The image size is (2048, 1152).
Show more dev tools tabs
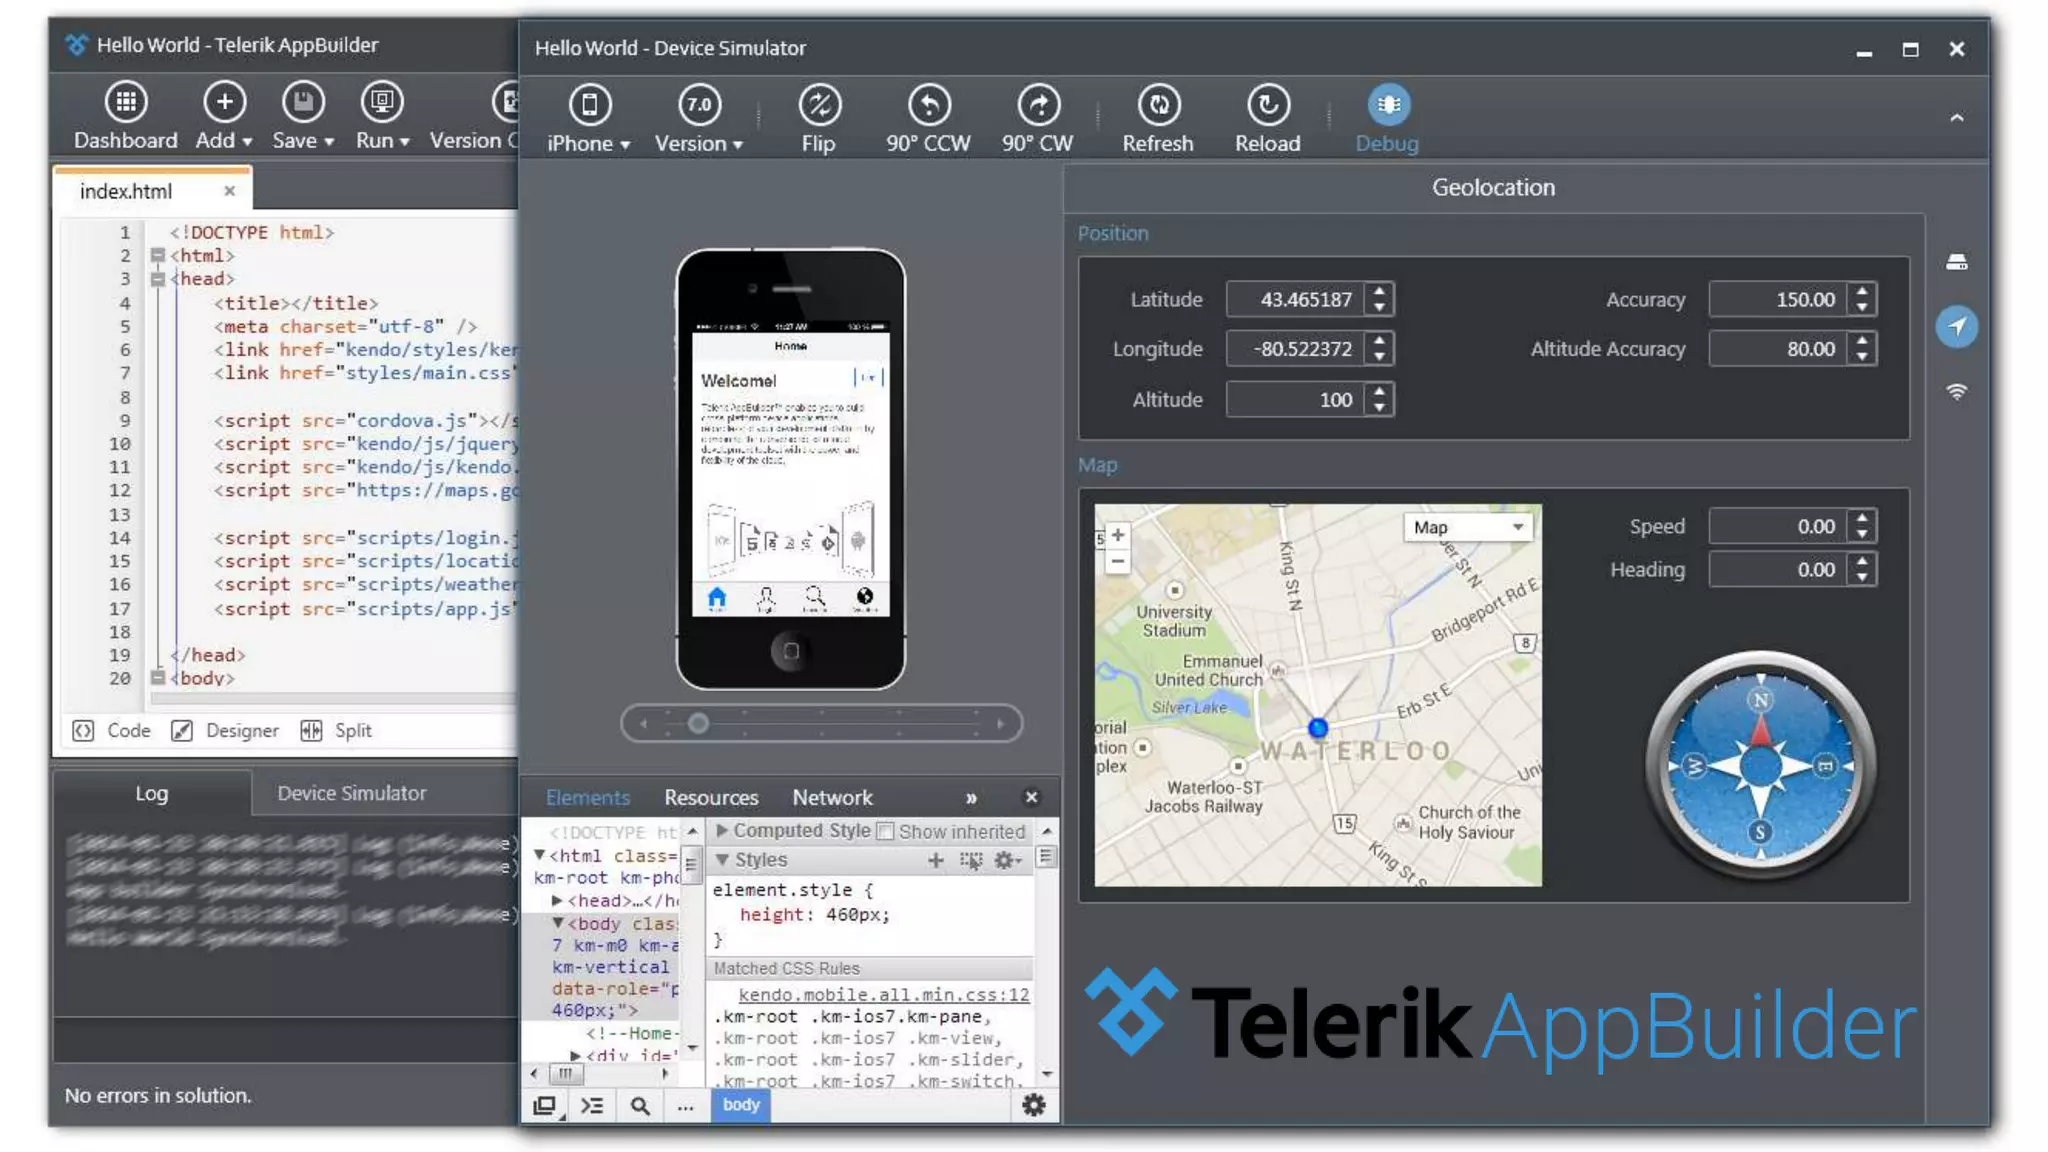tap(971, 798)
